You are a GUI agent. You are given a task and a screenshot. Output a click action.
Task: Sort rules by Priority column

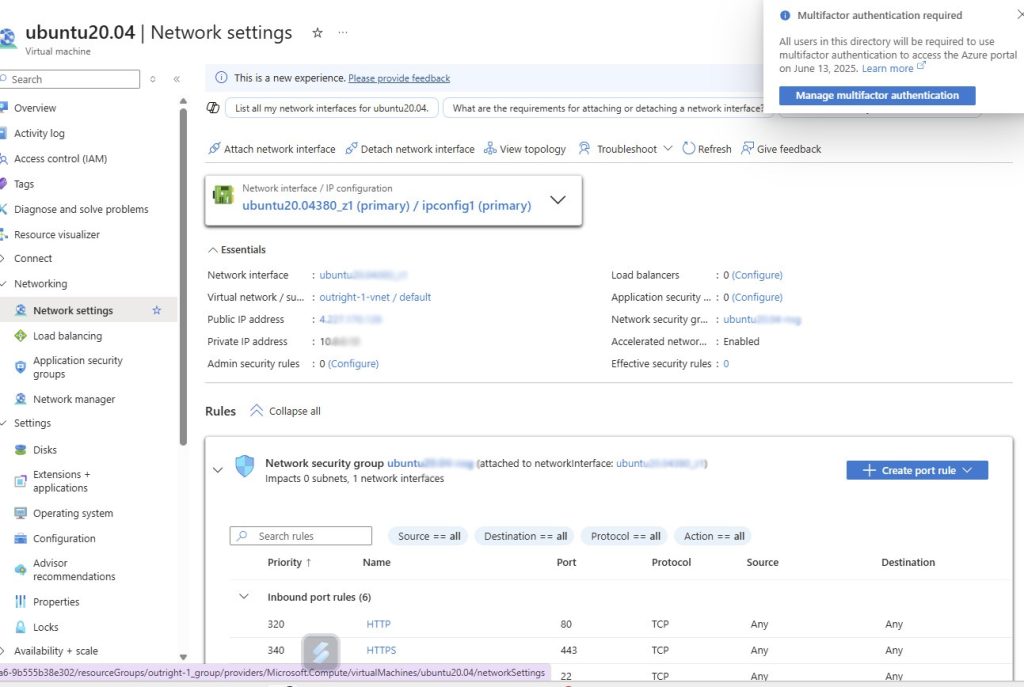(x=289, y=562)
